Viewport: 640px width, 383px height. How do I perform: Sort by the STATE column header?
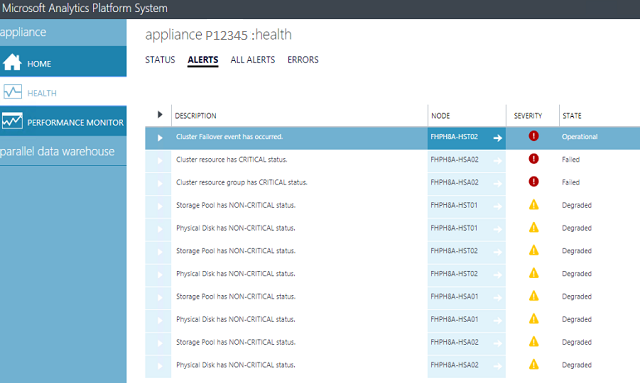tap(572, 116)
